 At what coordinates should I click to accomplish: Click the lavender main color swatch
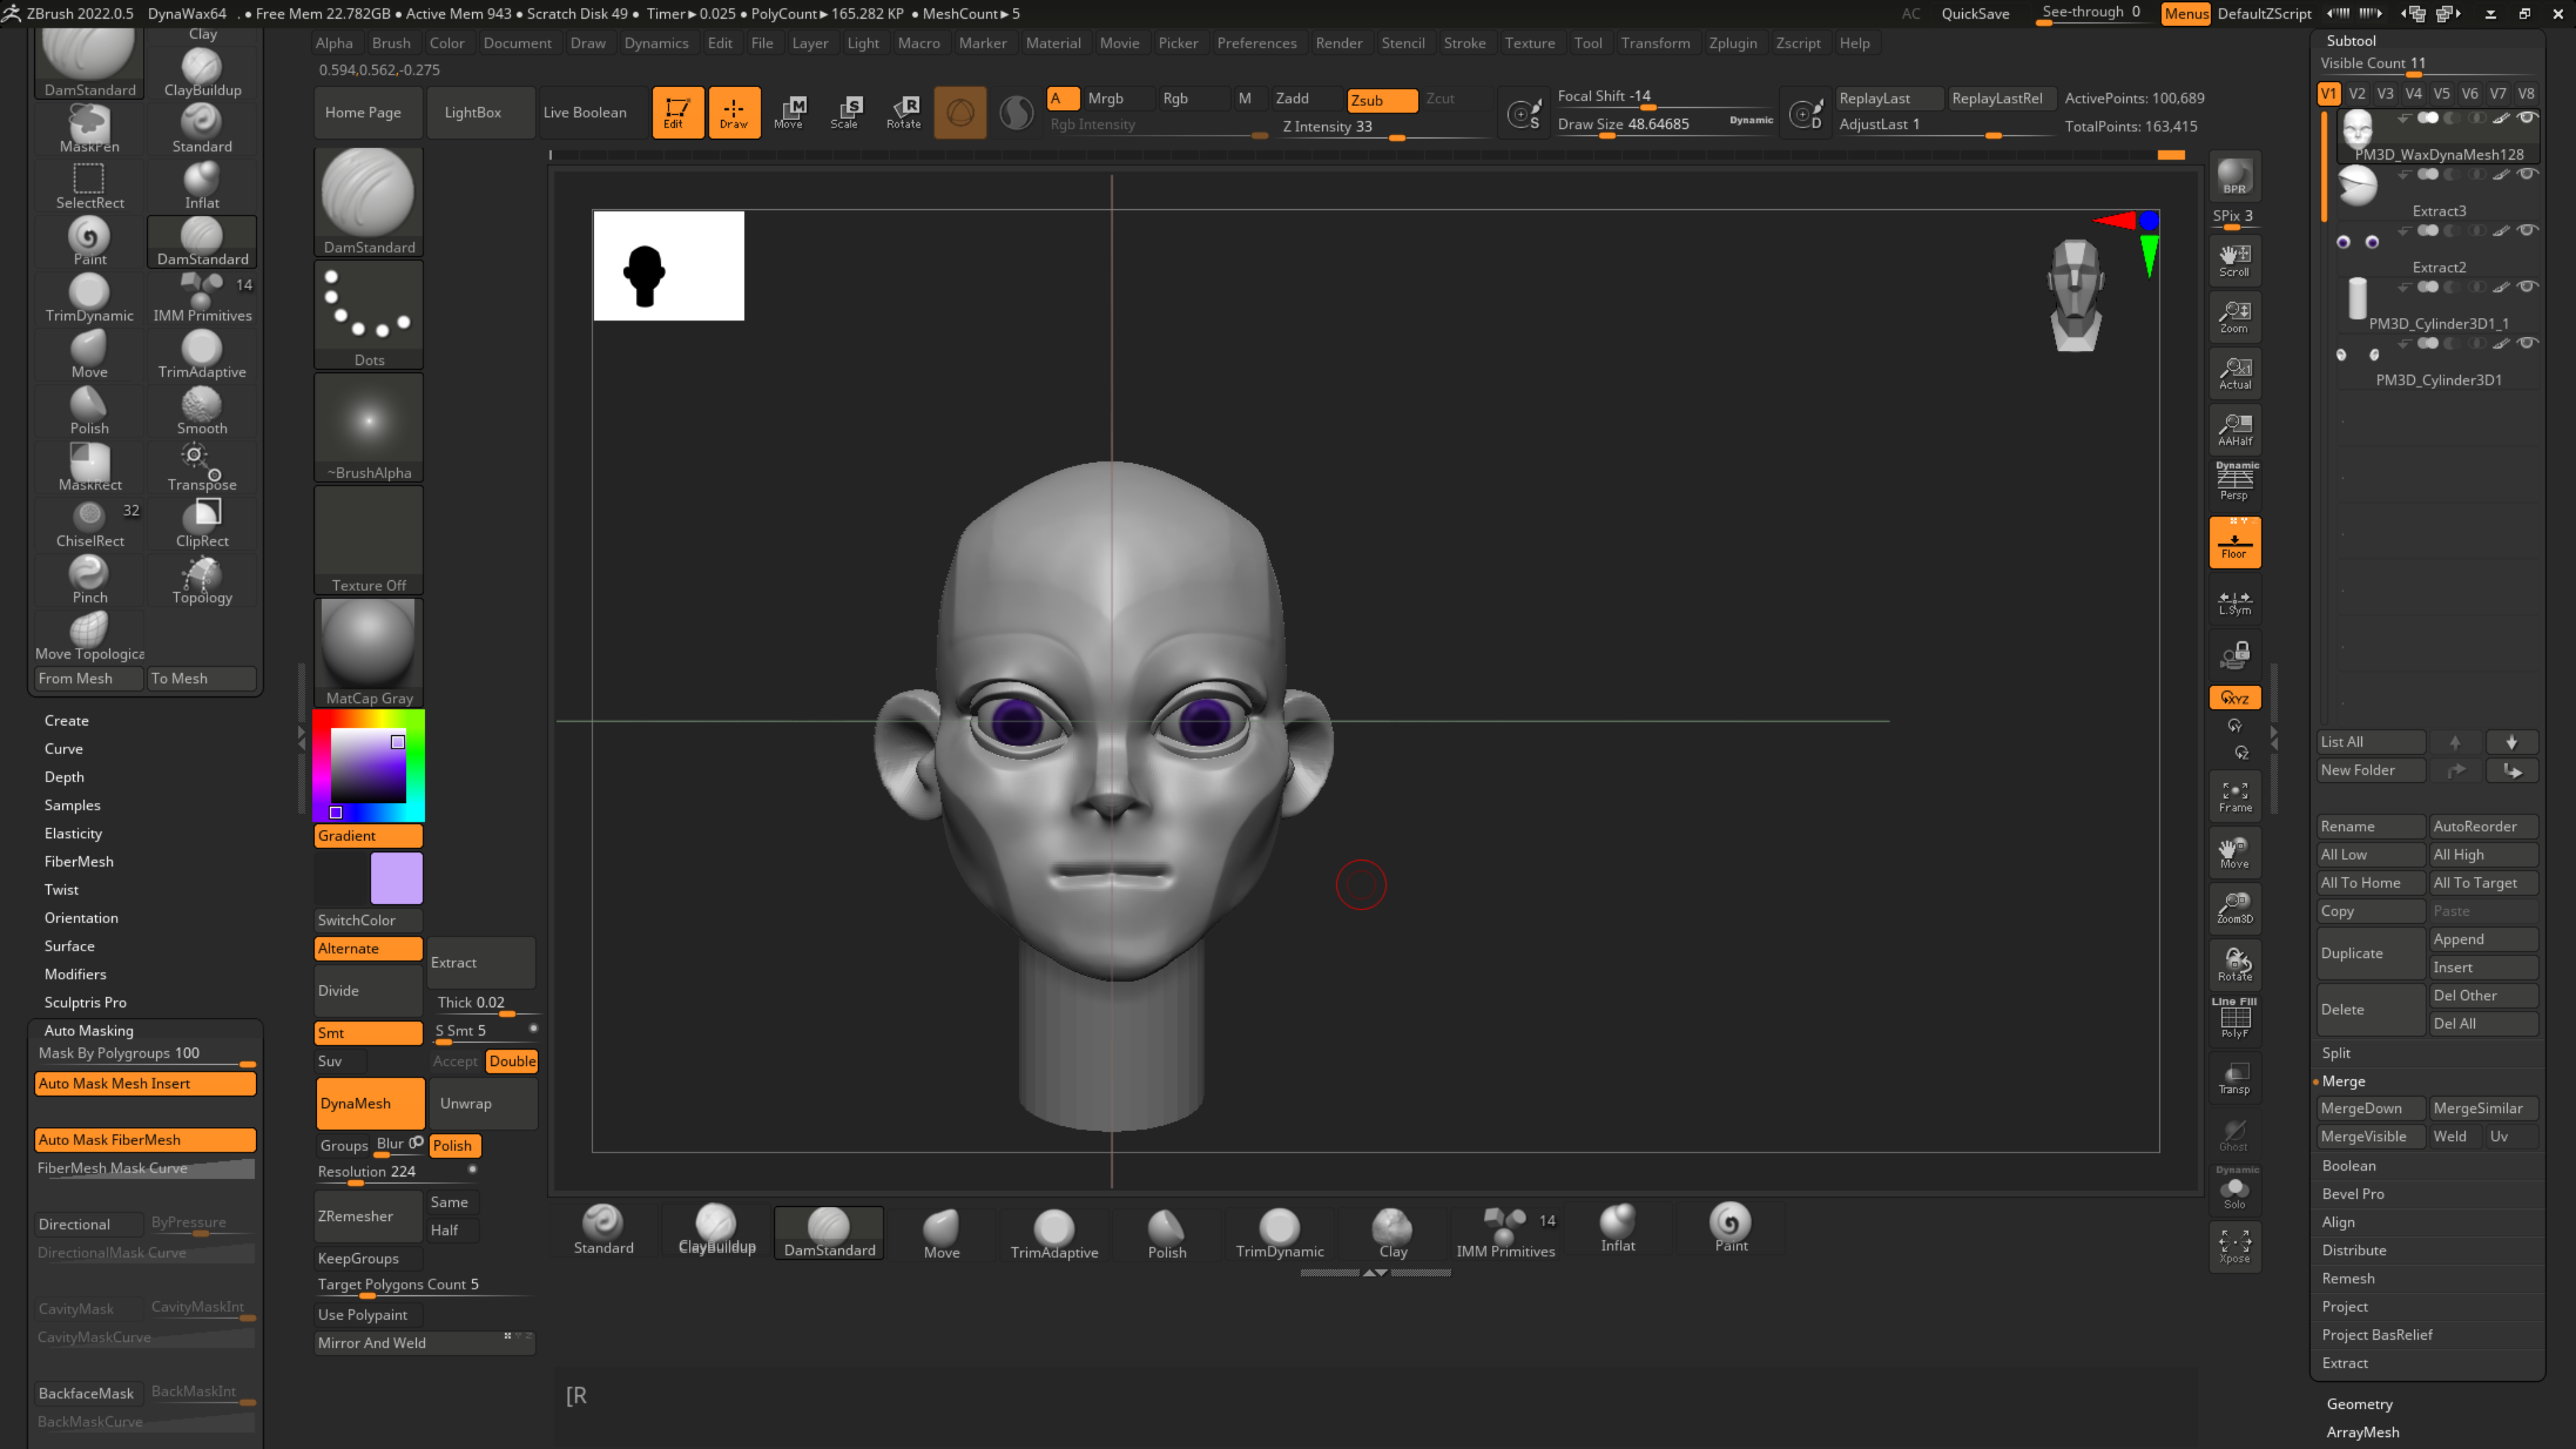coord(396,878)
